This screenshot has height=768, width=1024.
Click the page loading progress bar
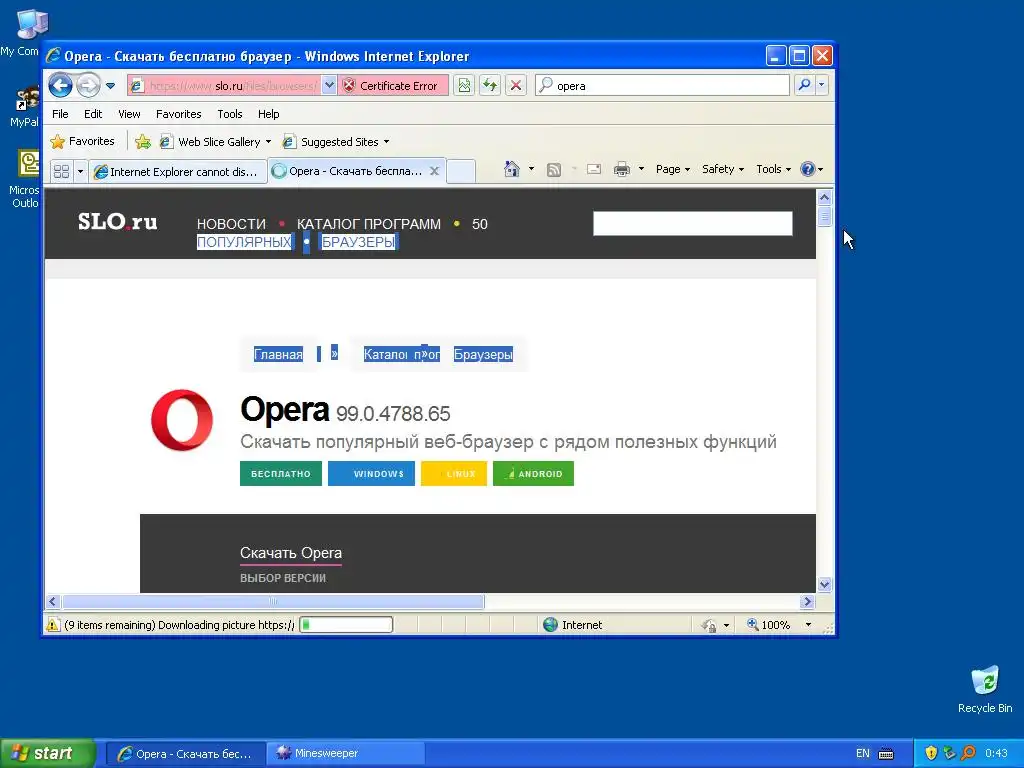point(345,625)
